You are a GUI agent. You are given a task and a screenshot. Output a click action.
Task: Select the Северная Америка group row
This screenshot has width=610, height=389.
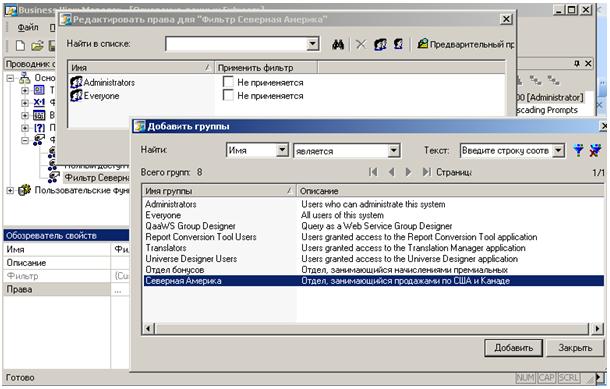click(x=373, y=280)
